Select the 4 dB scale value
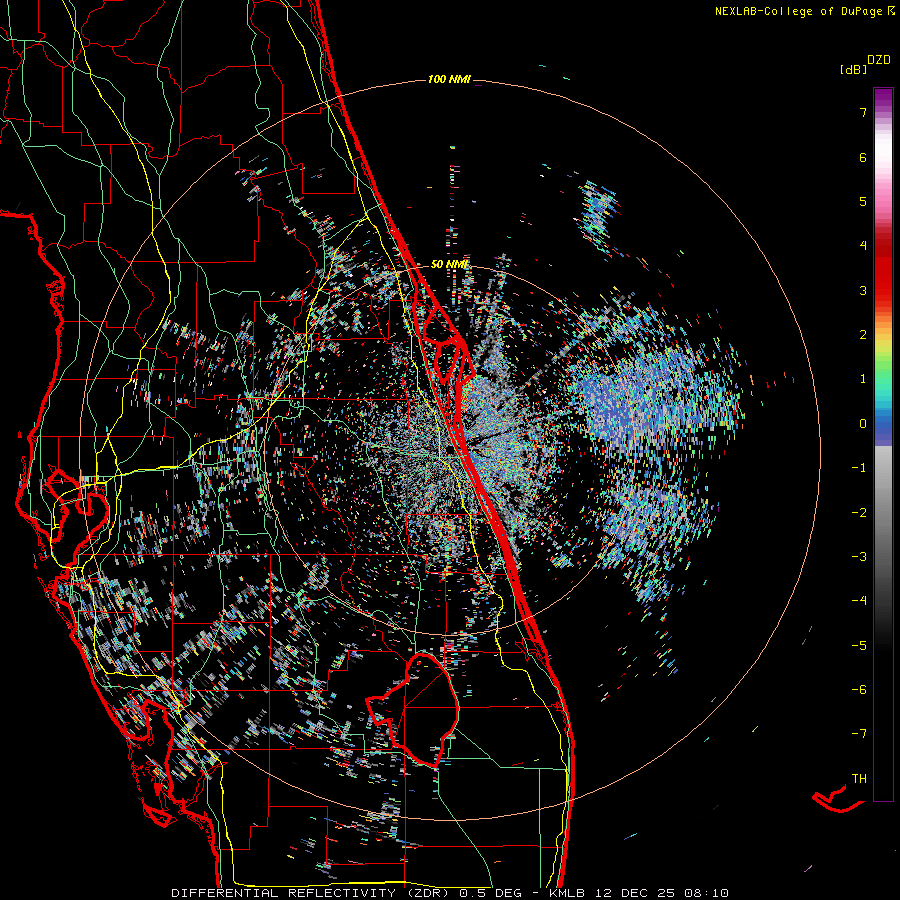The image size is (900, 900). click(x=863, y=246)
